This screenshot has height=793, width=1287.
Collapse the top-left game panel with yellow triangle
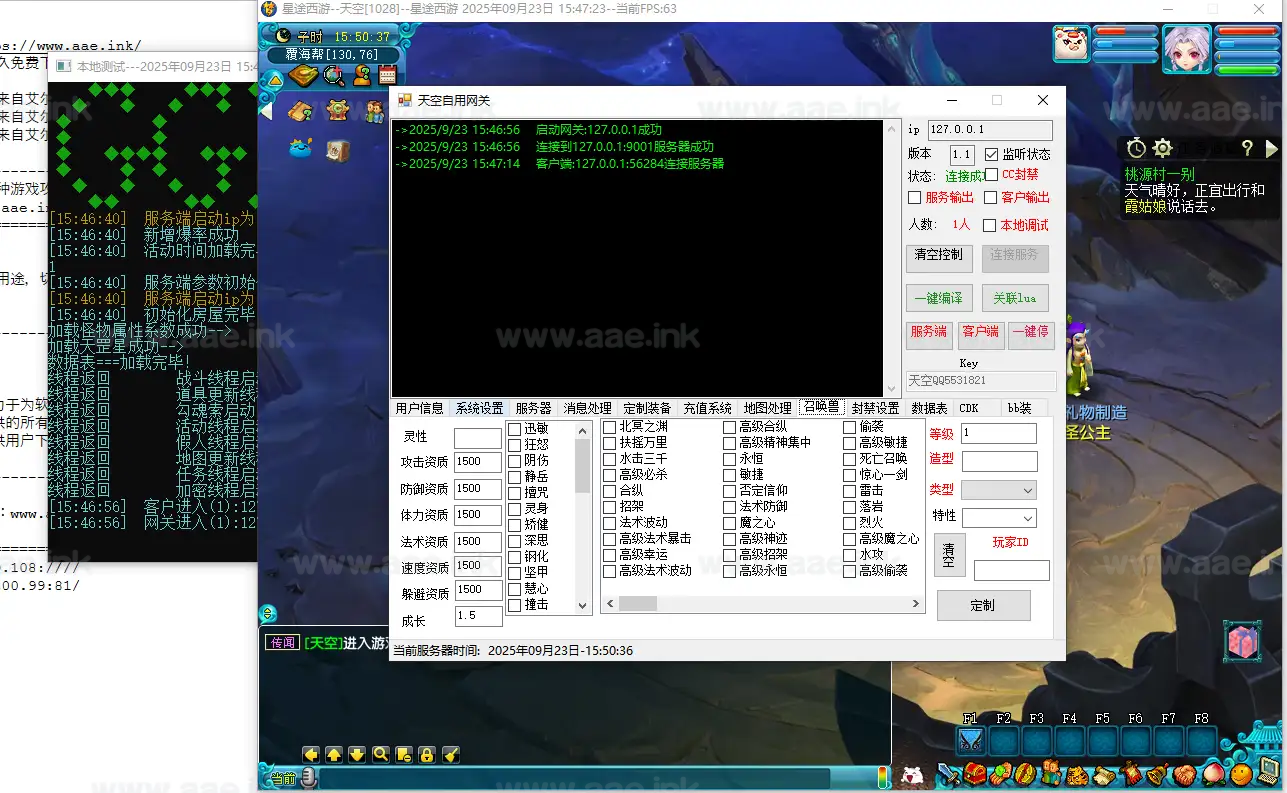(276, 80)
